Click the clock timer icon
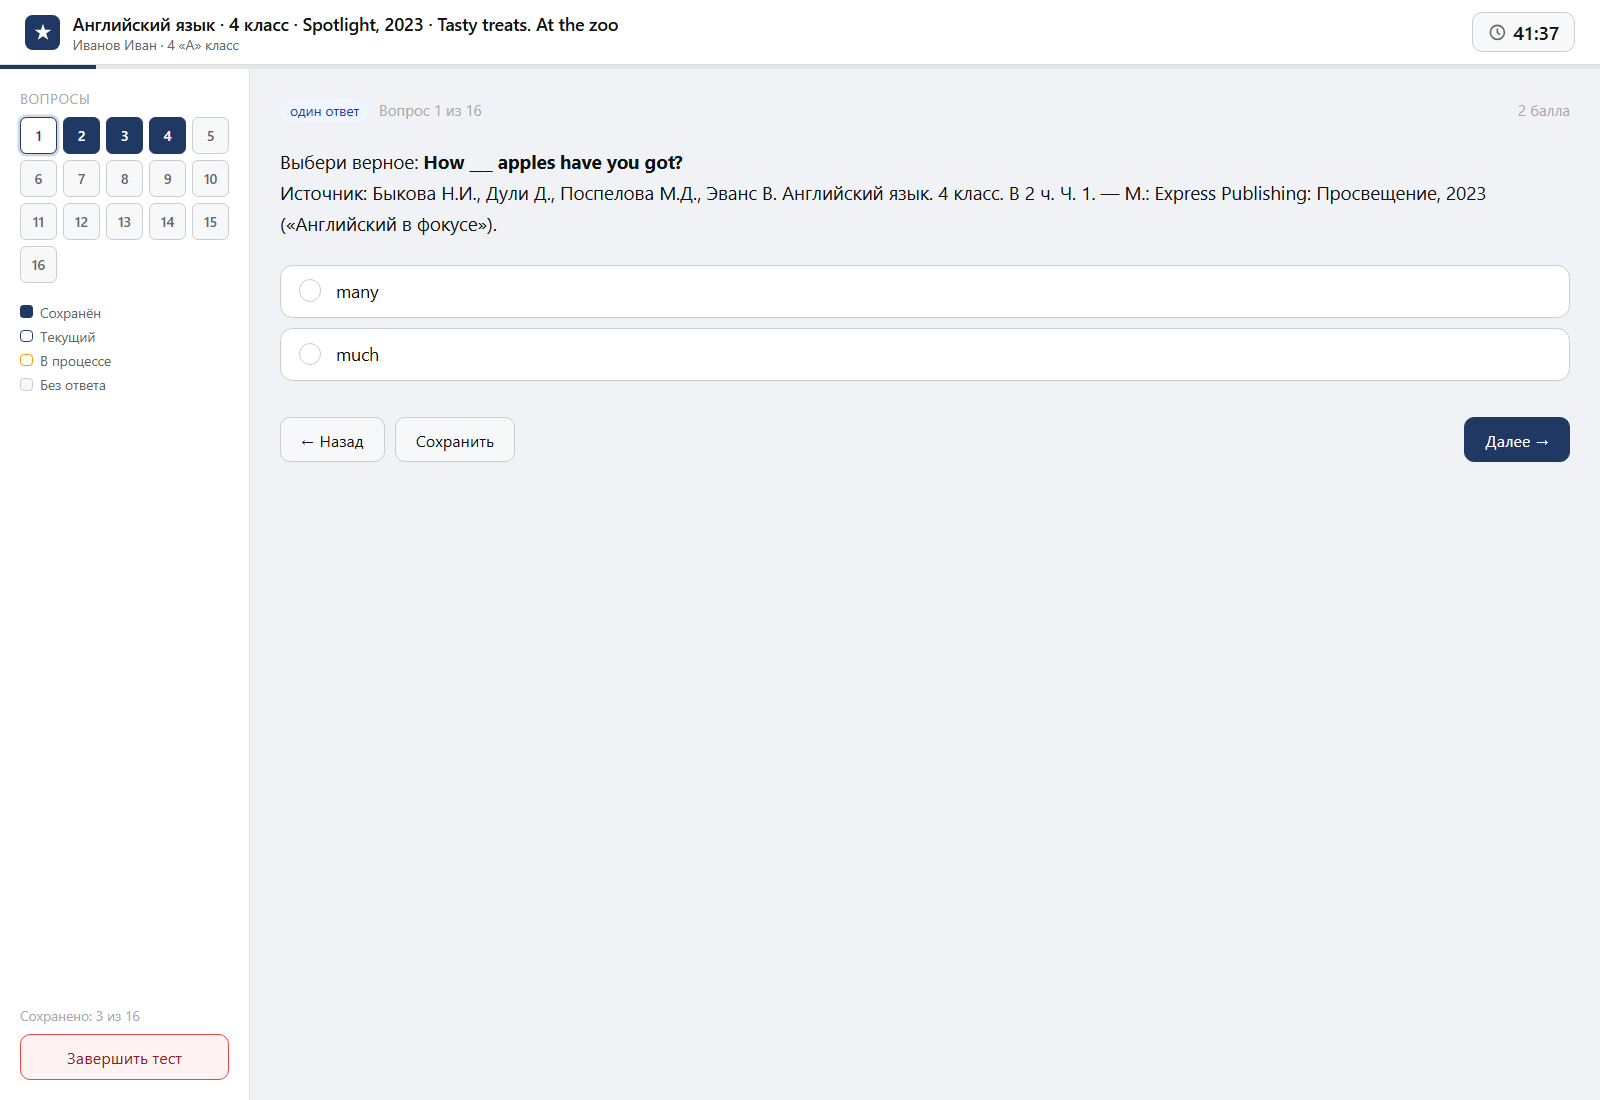Screen dimensions: 1600x1100 1497,33
